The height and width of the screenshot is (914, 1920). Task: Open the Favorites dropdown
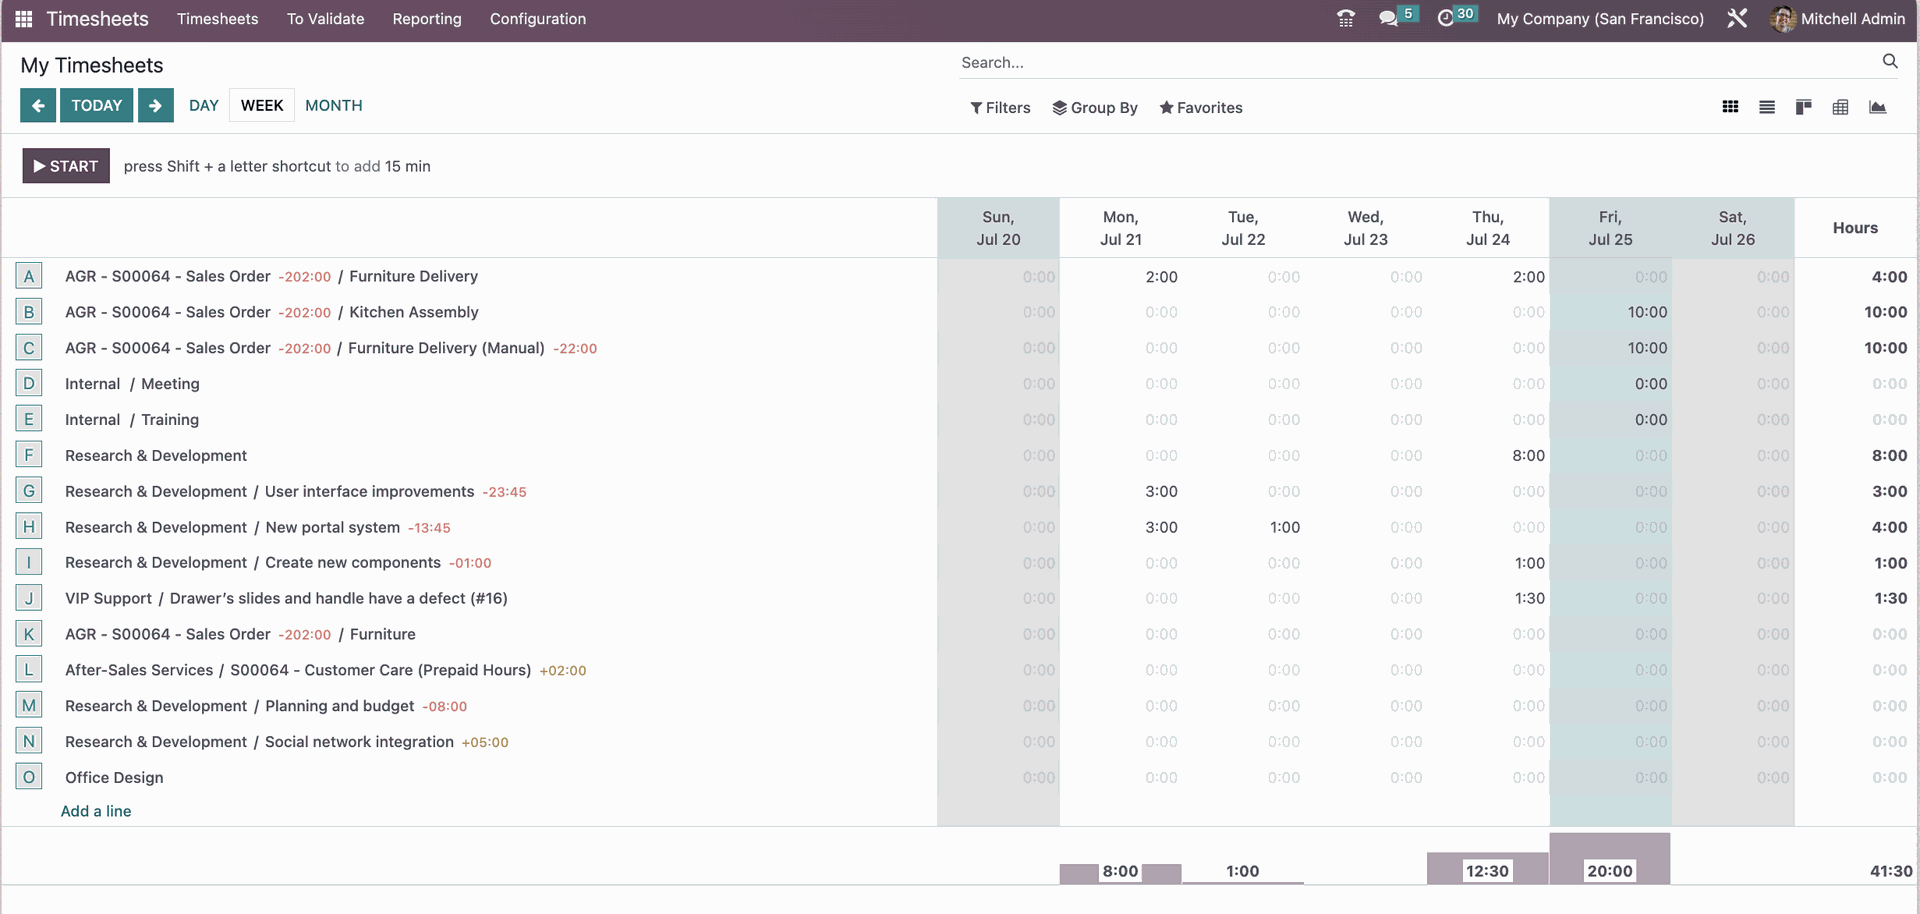(x=1201, y=108)
